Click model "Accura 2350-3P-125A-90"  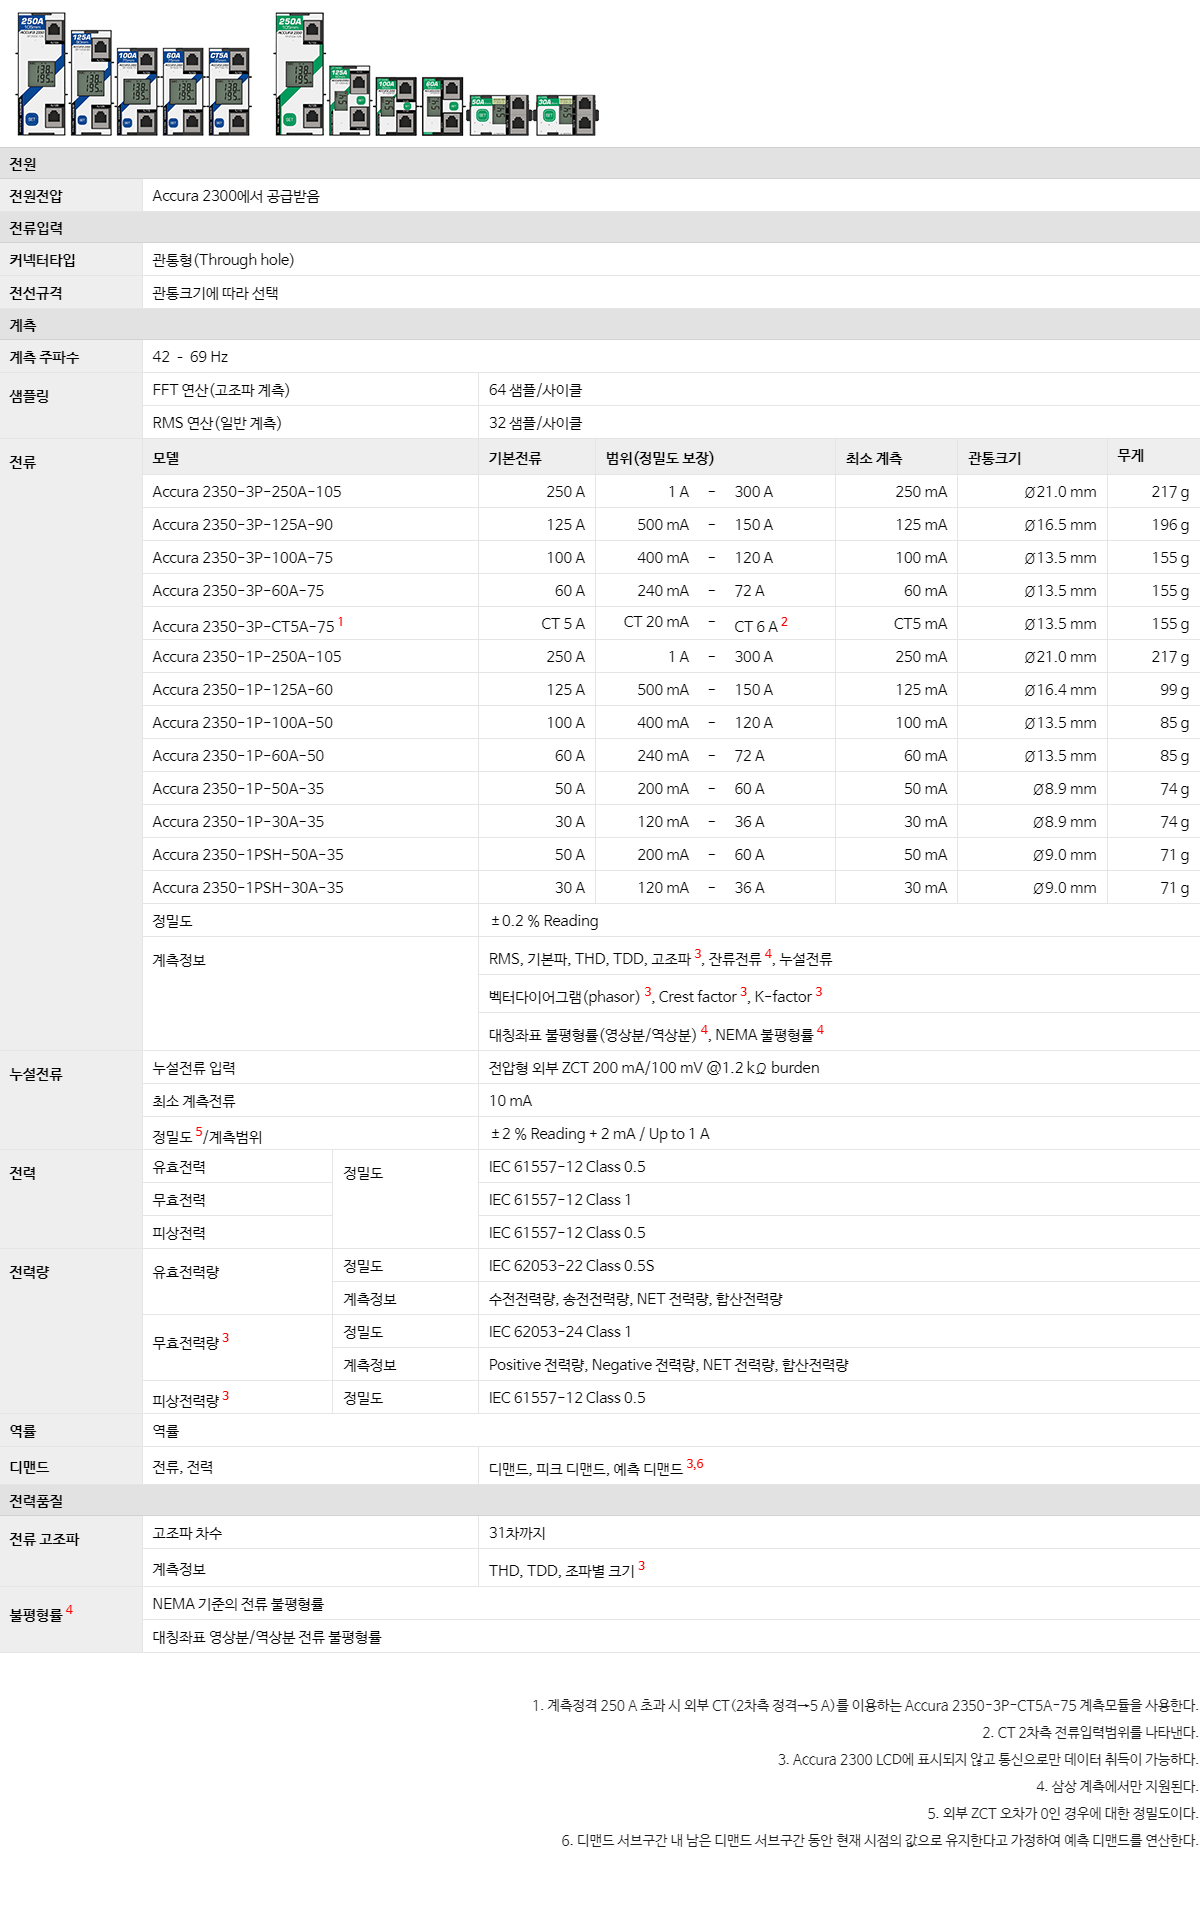coord(243,525)
